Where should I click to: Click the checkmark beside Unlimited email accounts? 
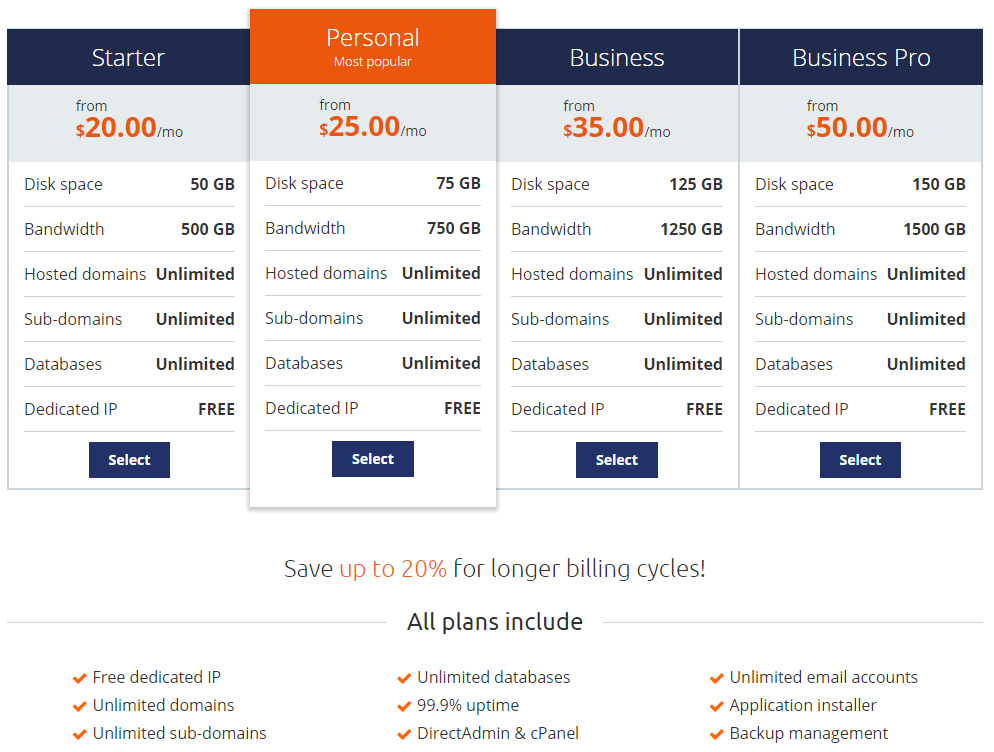pyautogui.click(x=716, y=677)
